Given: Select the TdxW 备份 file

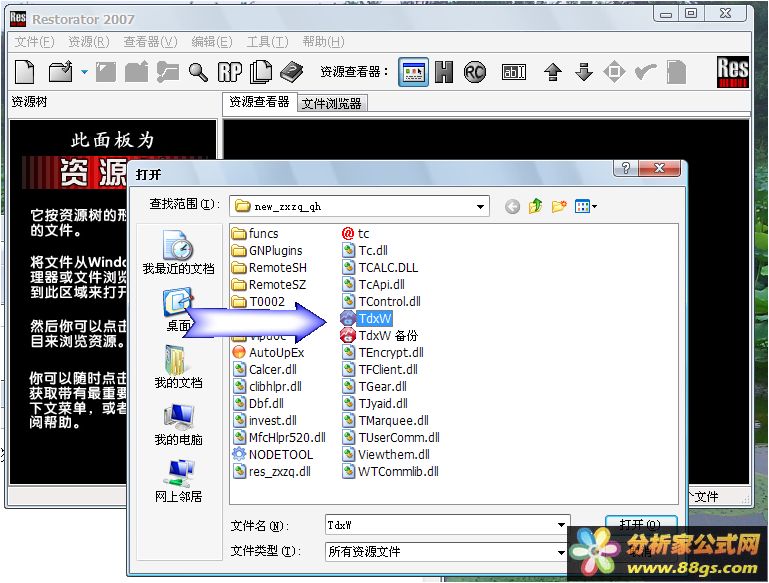Looking at the screenshot, I should coord(379,336).
